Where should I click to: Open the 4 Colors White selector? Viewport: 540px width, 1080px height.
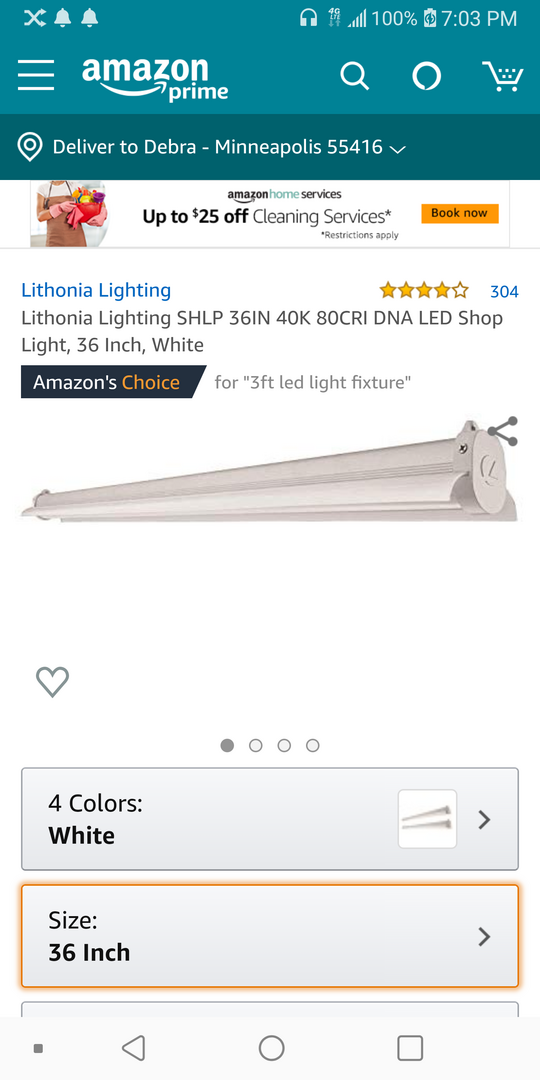point(270,819)
